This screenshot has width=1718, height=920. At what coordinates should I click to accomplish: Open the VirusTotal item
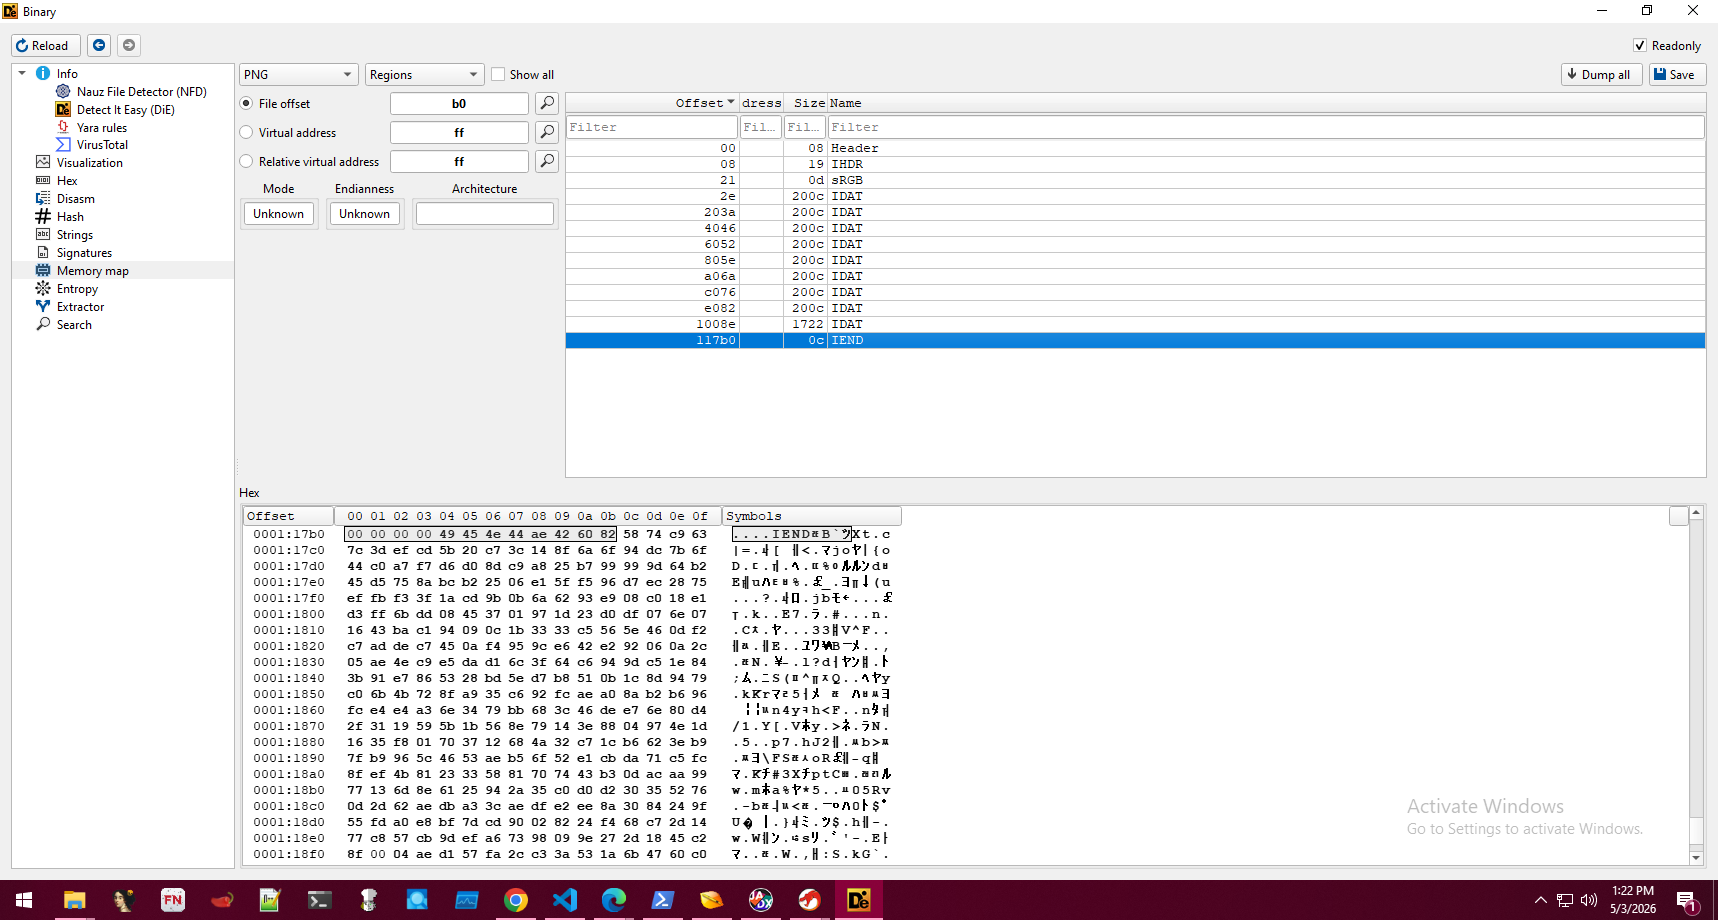[102, 145]
